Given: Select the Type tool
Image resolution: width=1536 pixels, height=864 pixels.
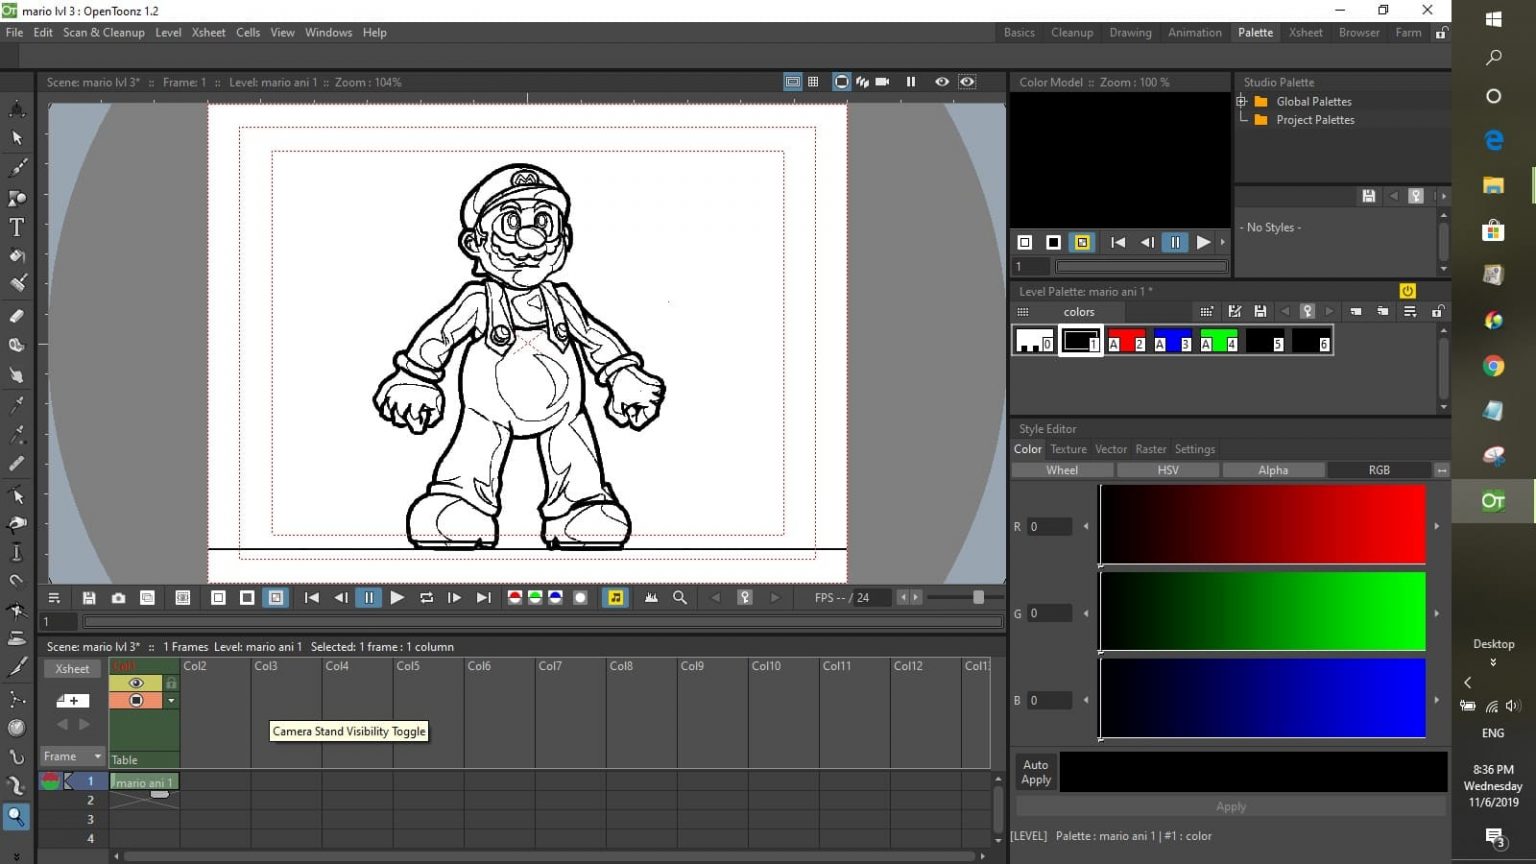Looking at the screenshot, I should (x=16, y=227).
